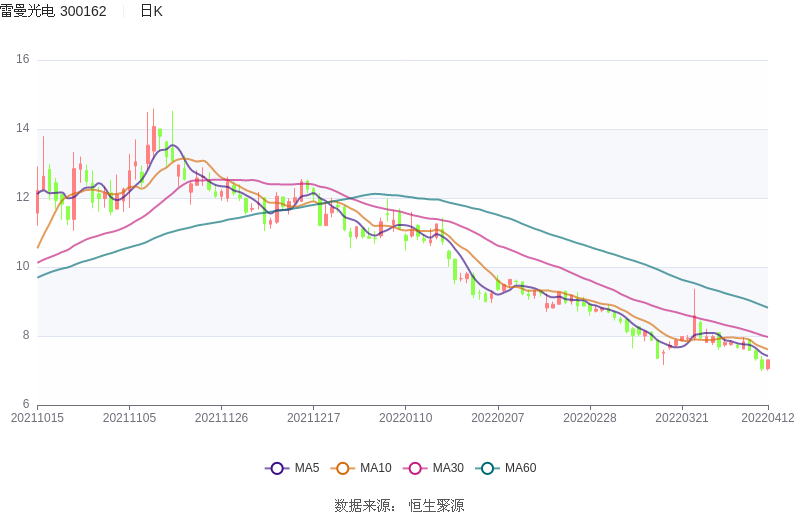This screenshot has height=517, width=800.
Task: Click the 6 price label on y-axis
Action: click(x=26, y=404)
